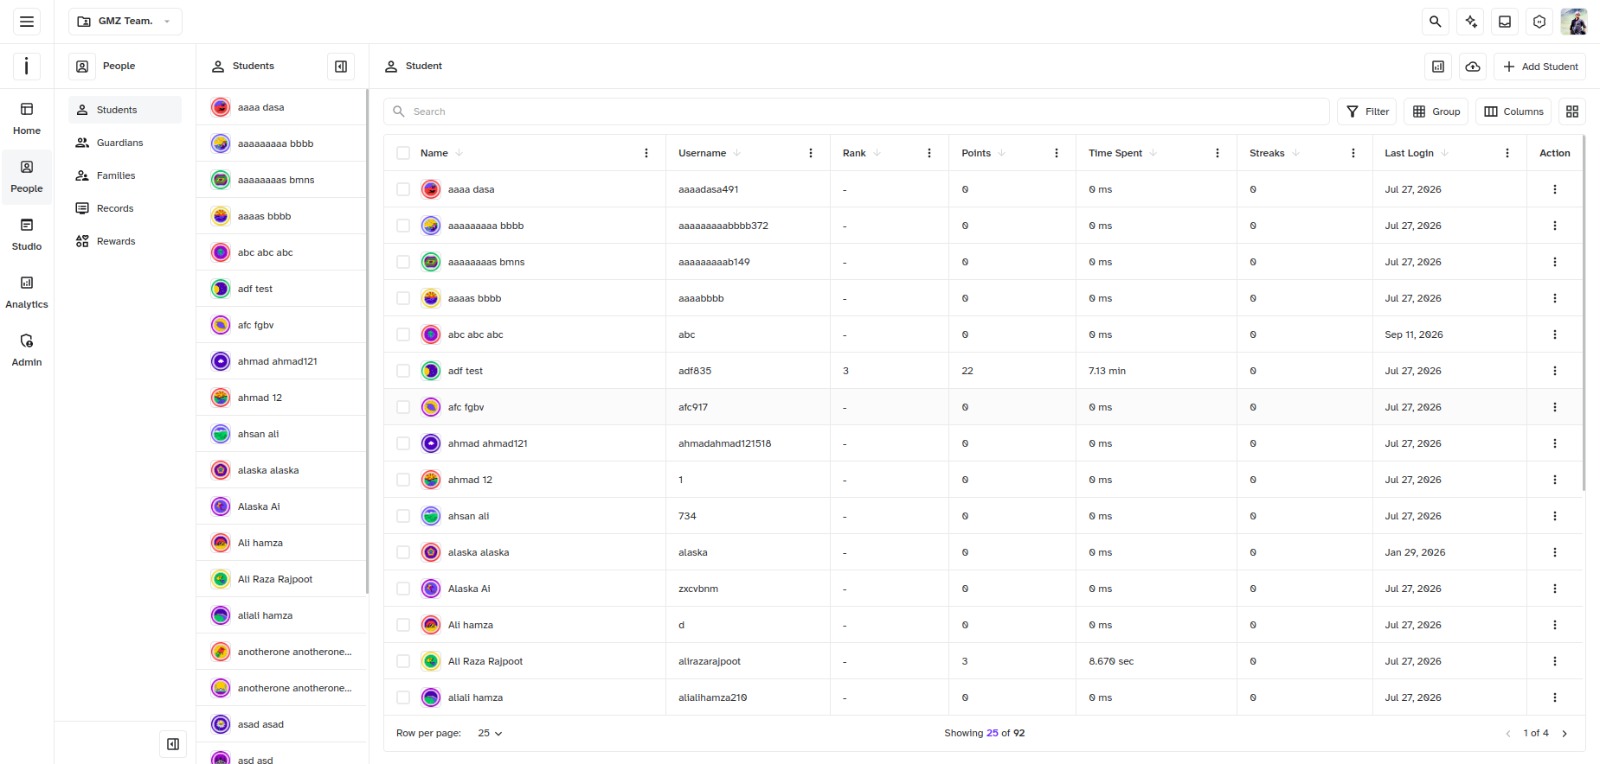Switch to grid view layout icon
This screenshot has width=1600, height=764.
[x=1572, y=111]
